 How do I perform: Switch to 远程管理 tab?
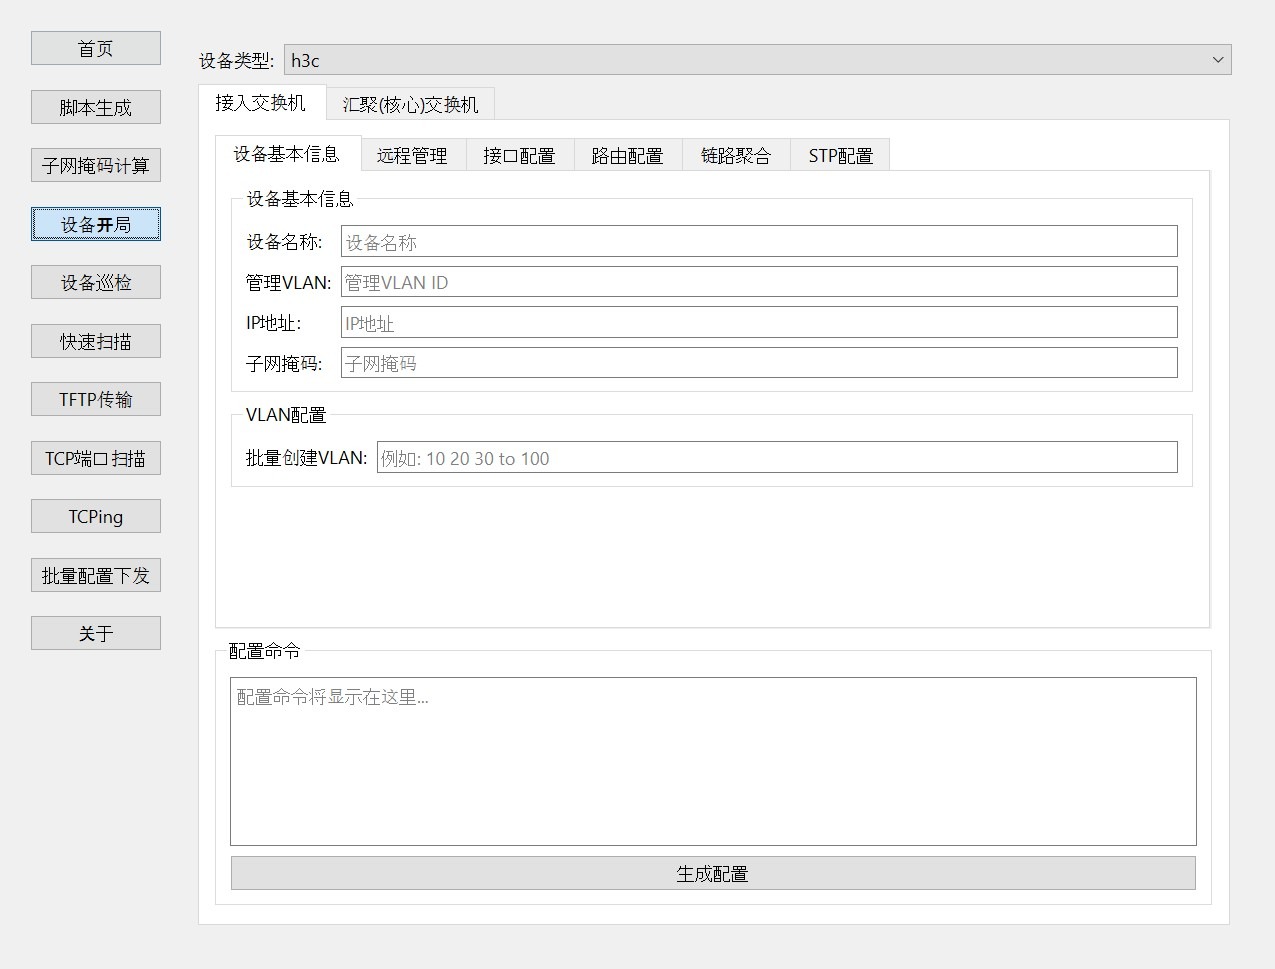click(x=412, y=156)
